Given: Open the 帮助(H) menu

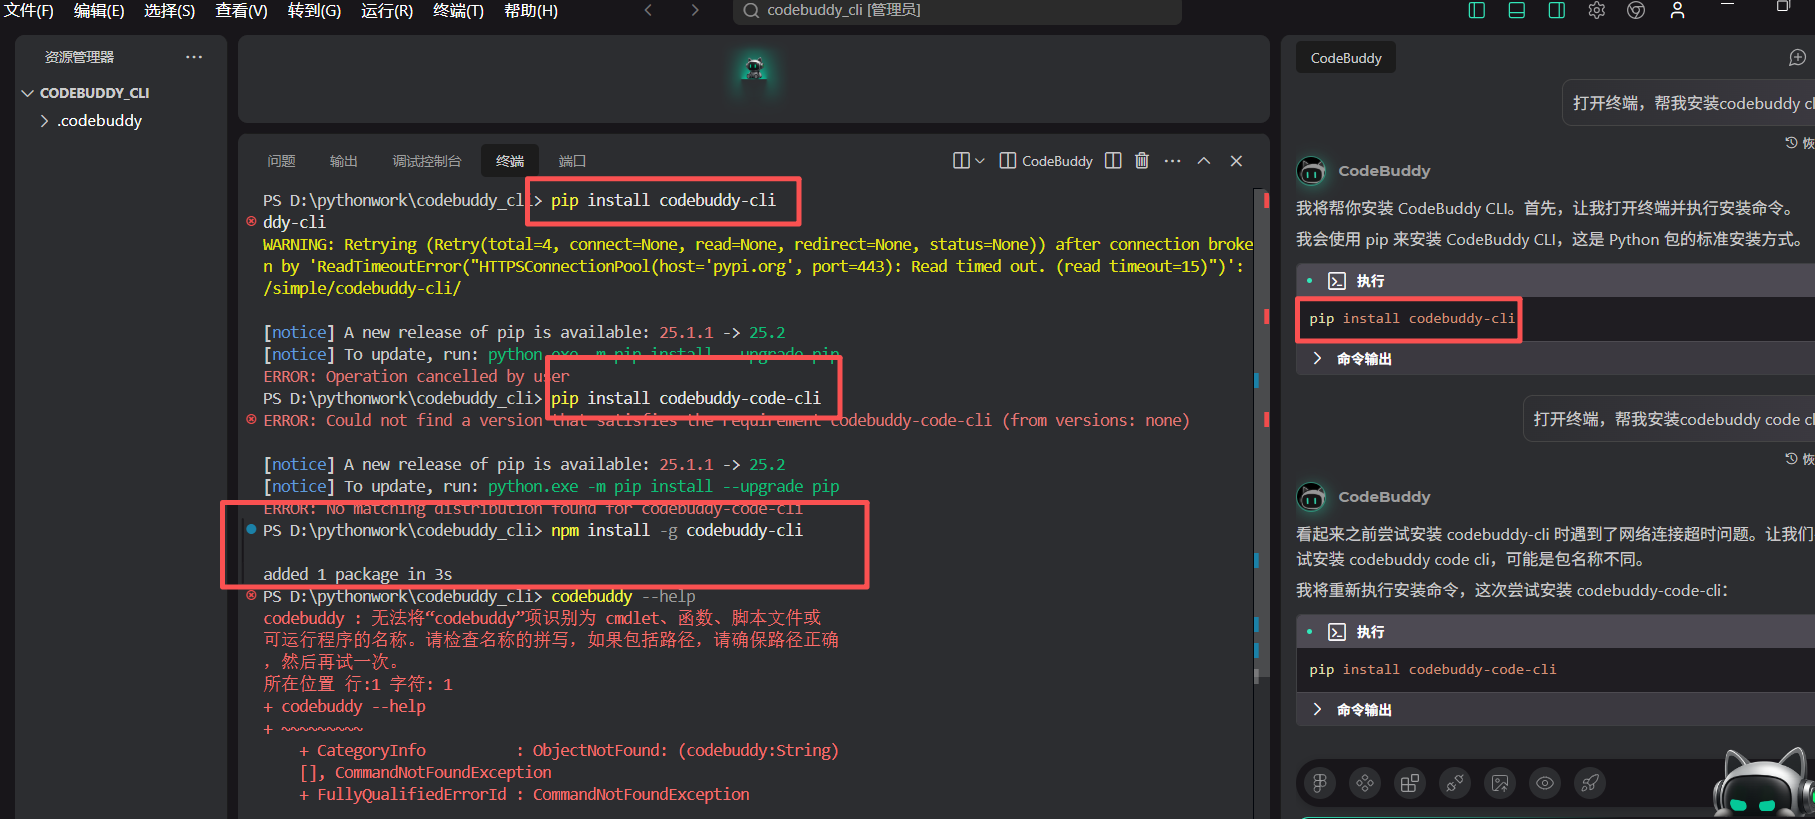Looking at the screenshot, I should click(531, 11).
